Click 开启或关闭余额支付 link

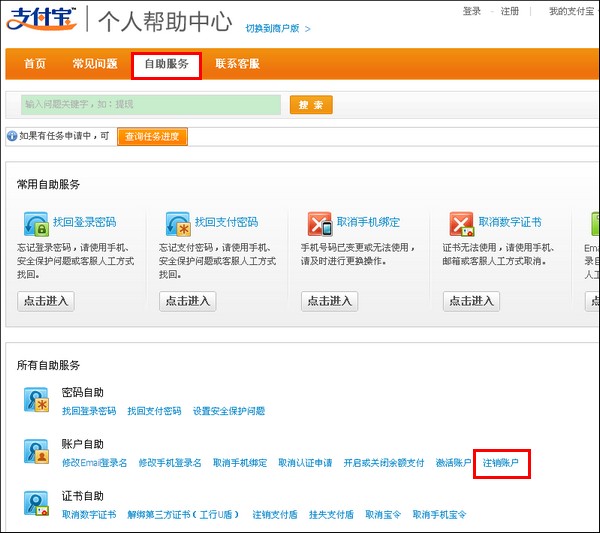(384, 463)
